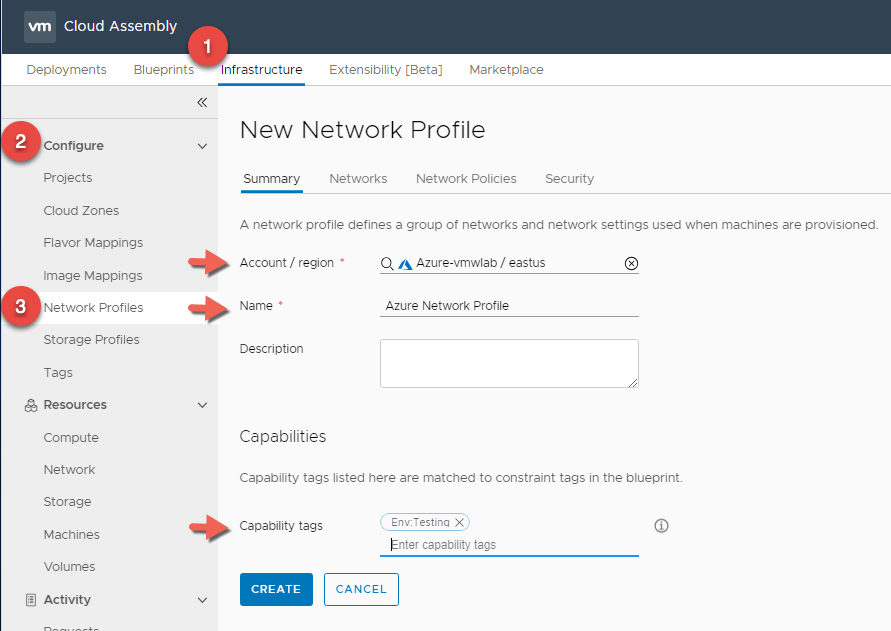This screenshot has height=631, width=891.
Task: Switch to the Network Policies tab
Action: pyautogui.click(x=466, y=179)
